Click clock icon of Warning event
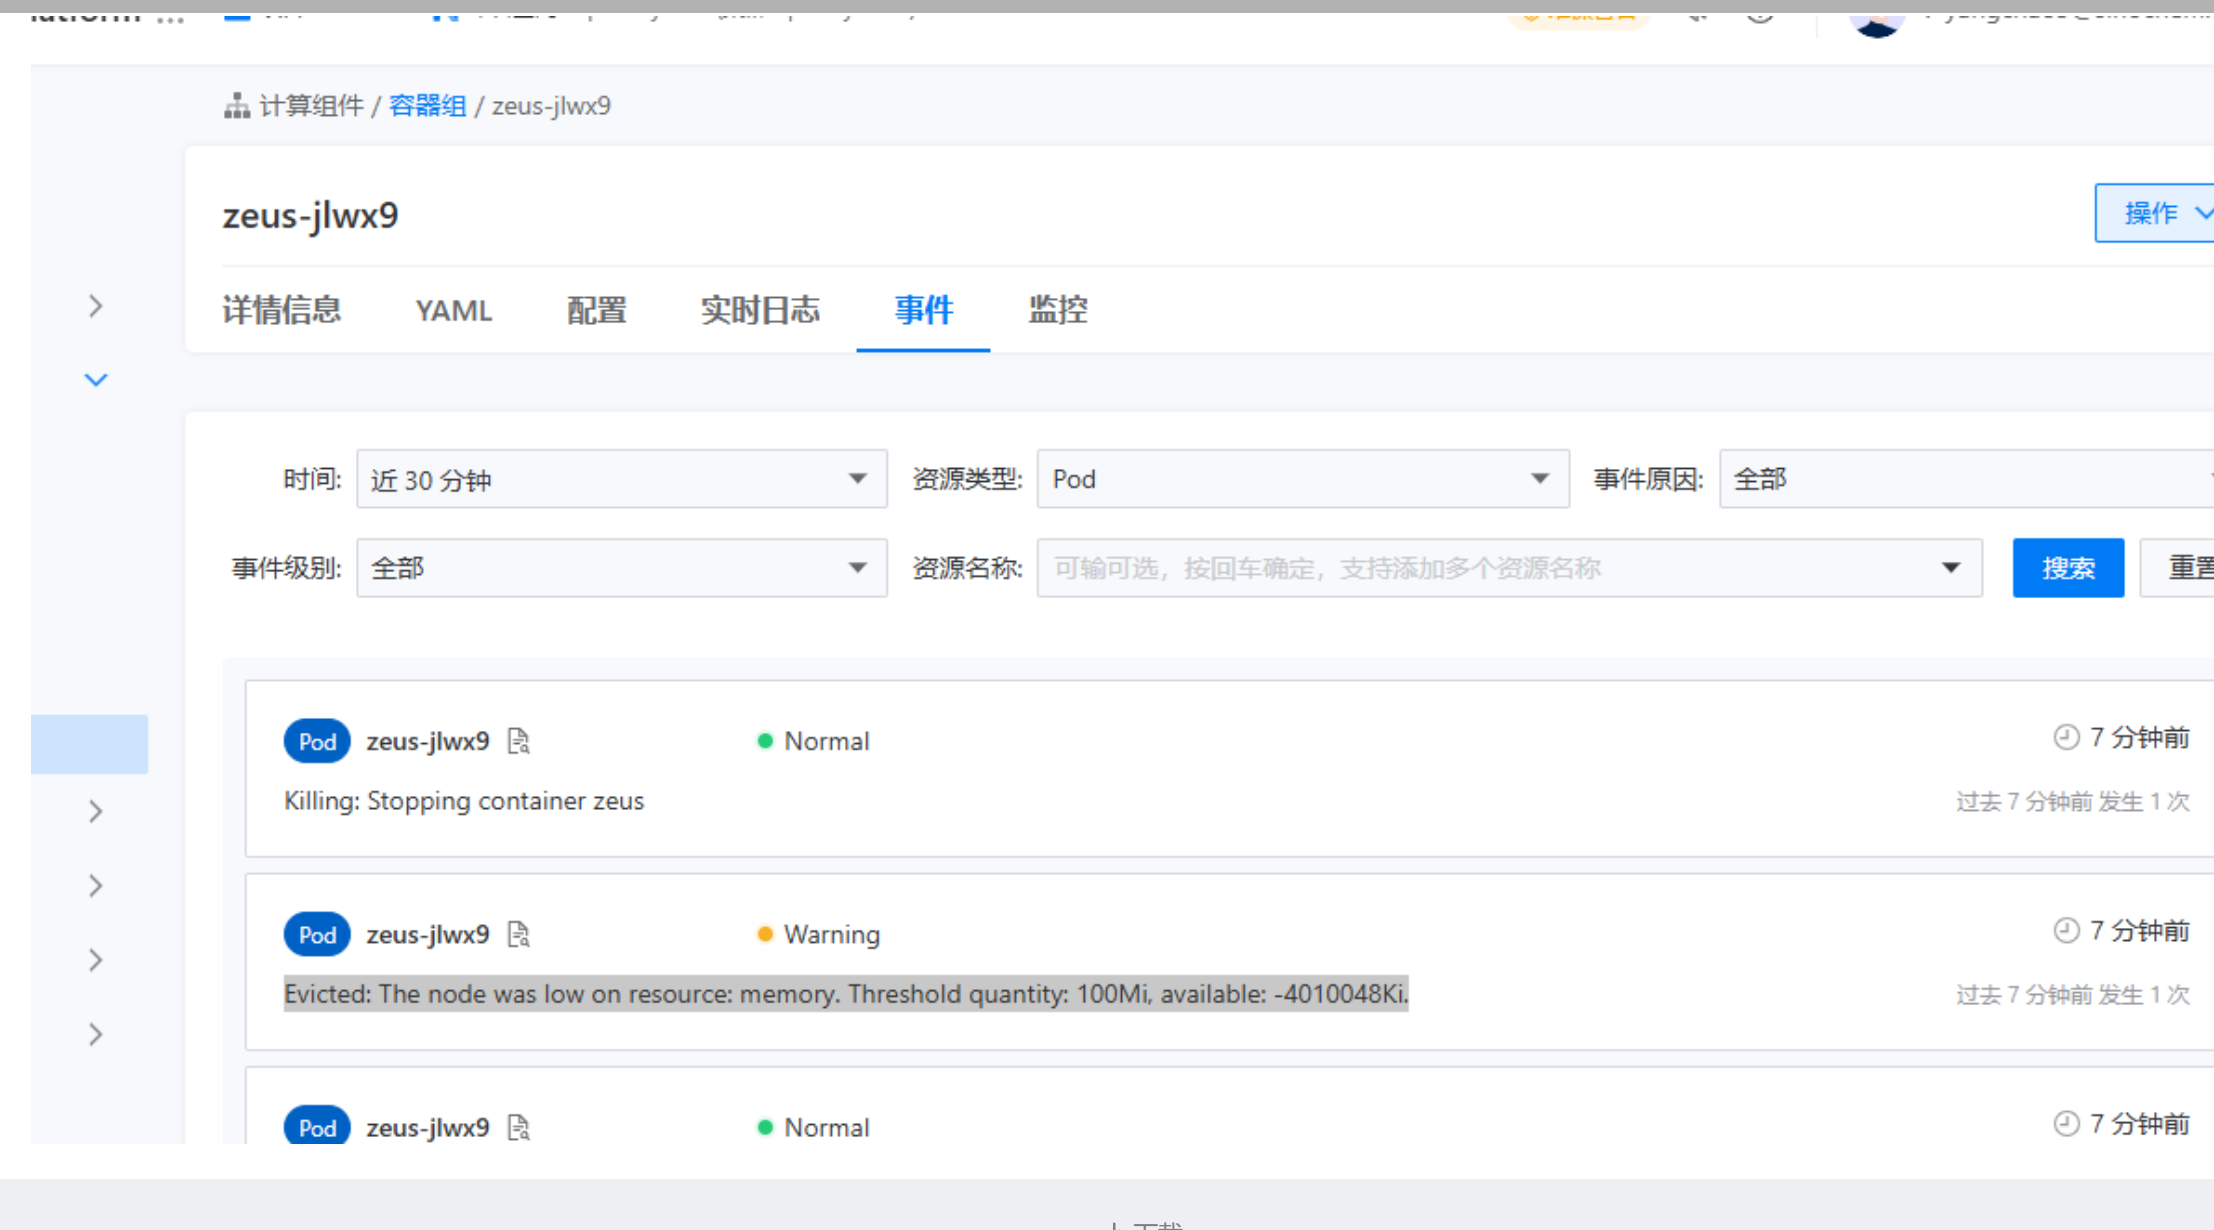 click(2066, 930)
